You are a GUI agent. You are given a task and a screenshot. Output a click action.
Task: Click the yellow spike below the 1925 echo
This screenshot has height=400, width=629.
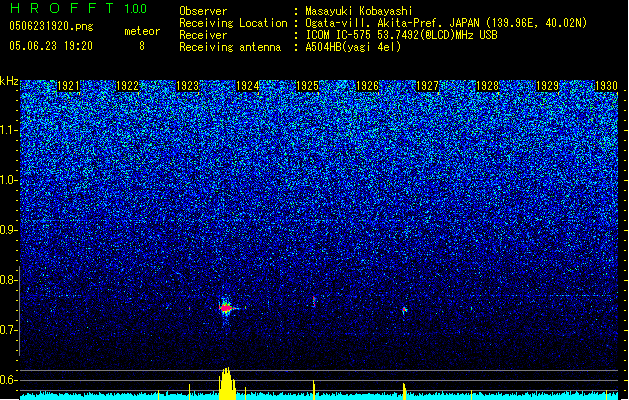tap(314, 390)
